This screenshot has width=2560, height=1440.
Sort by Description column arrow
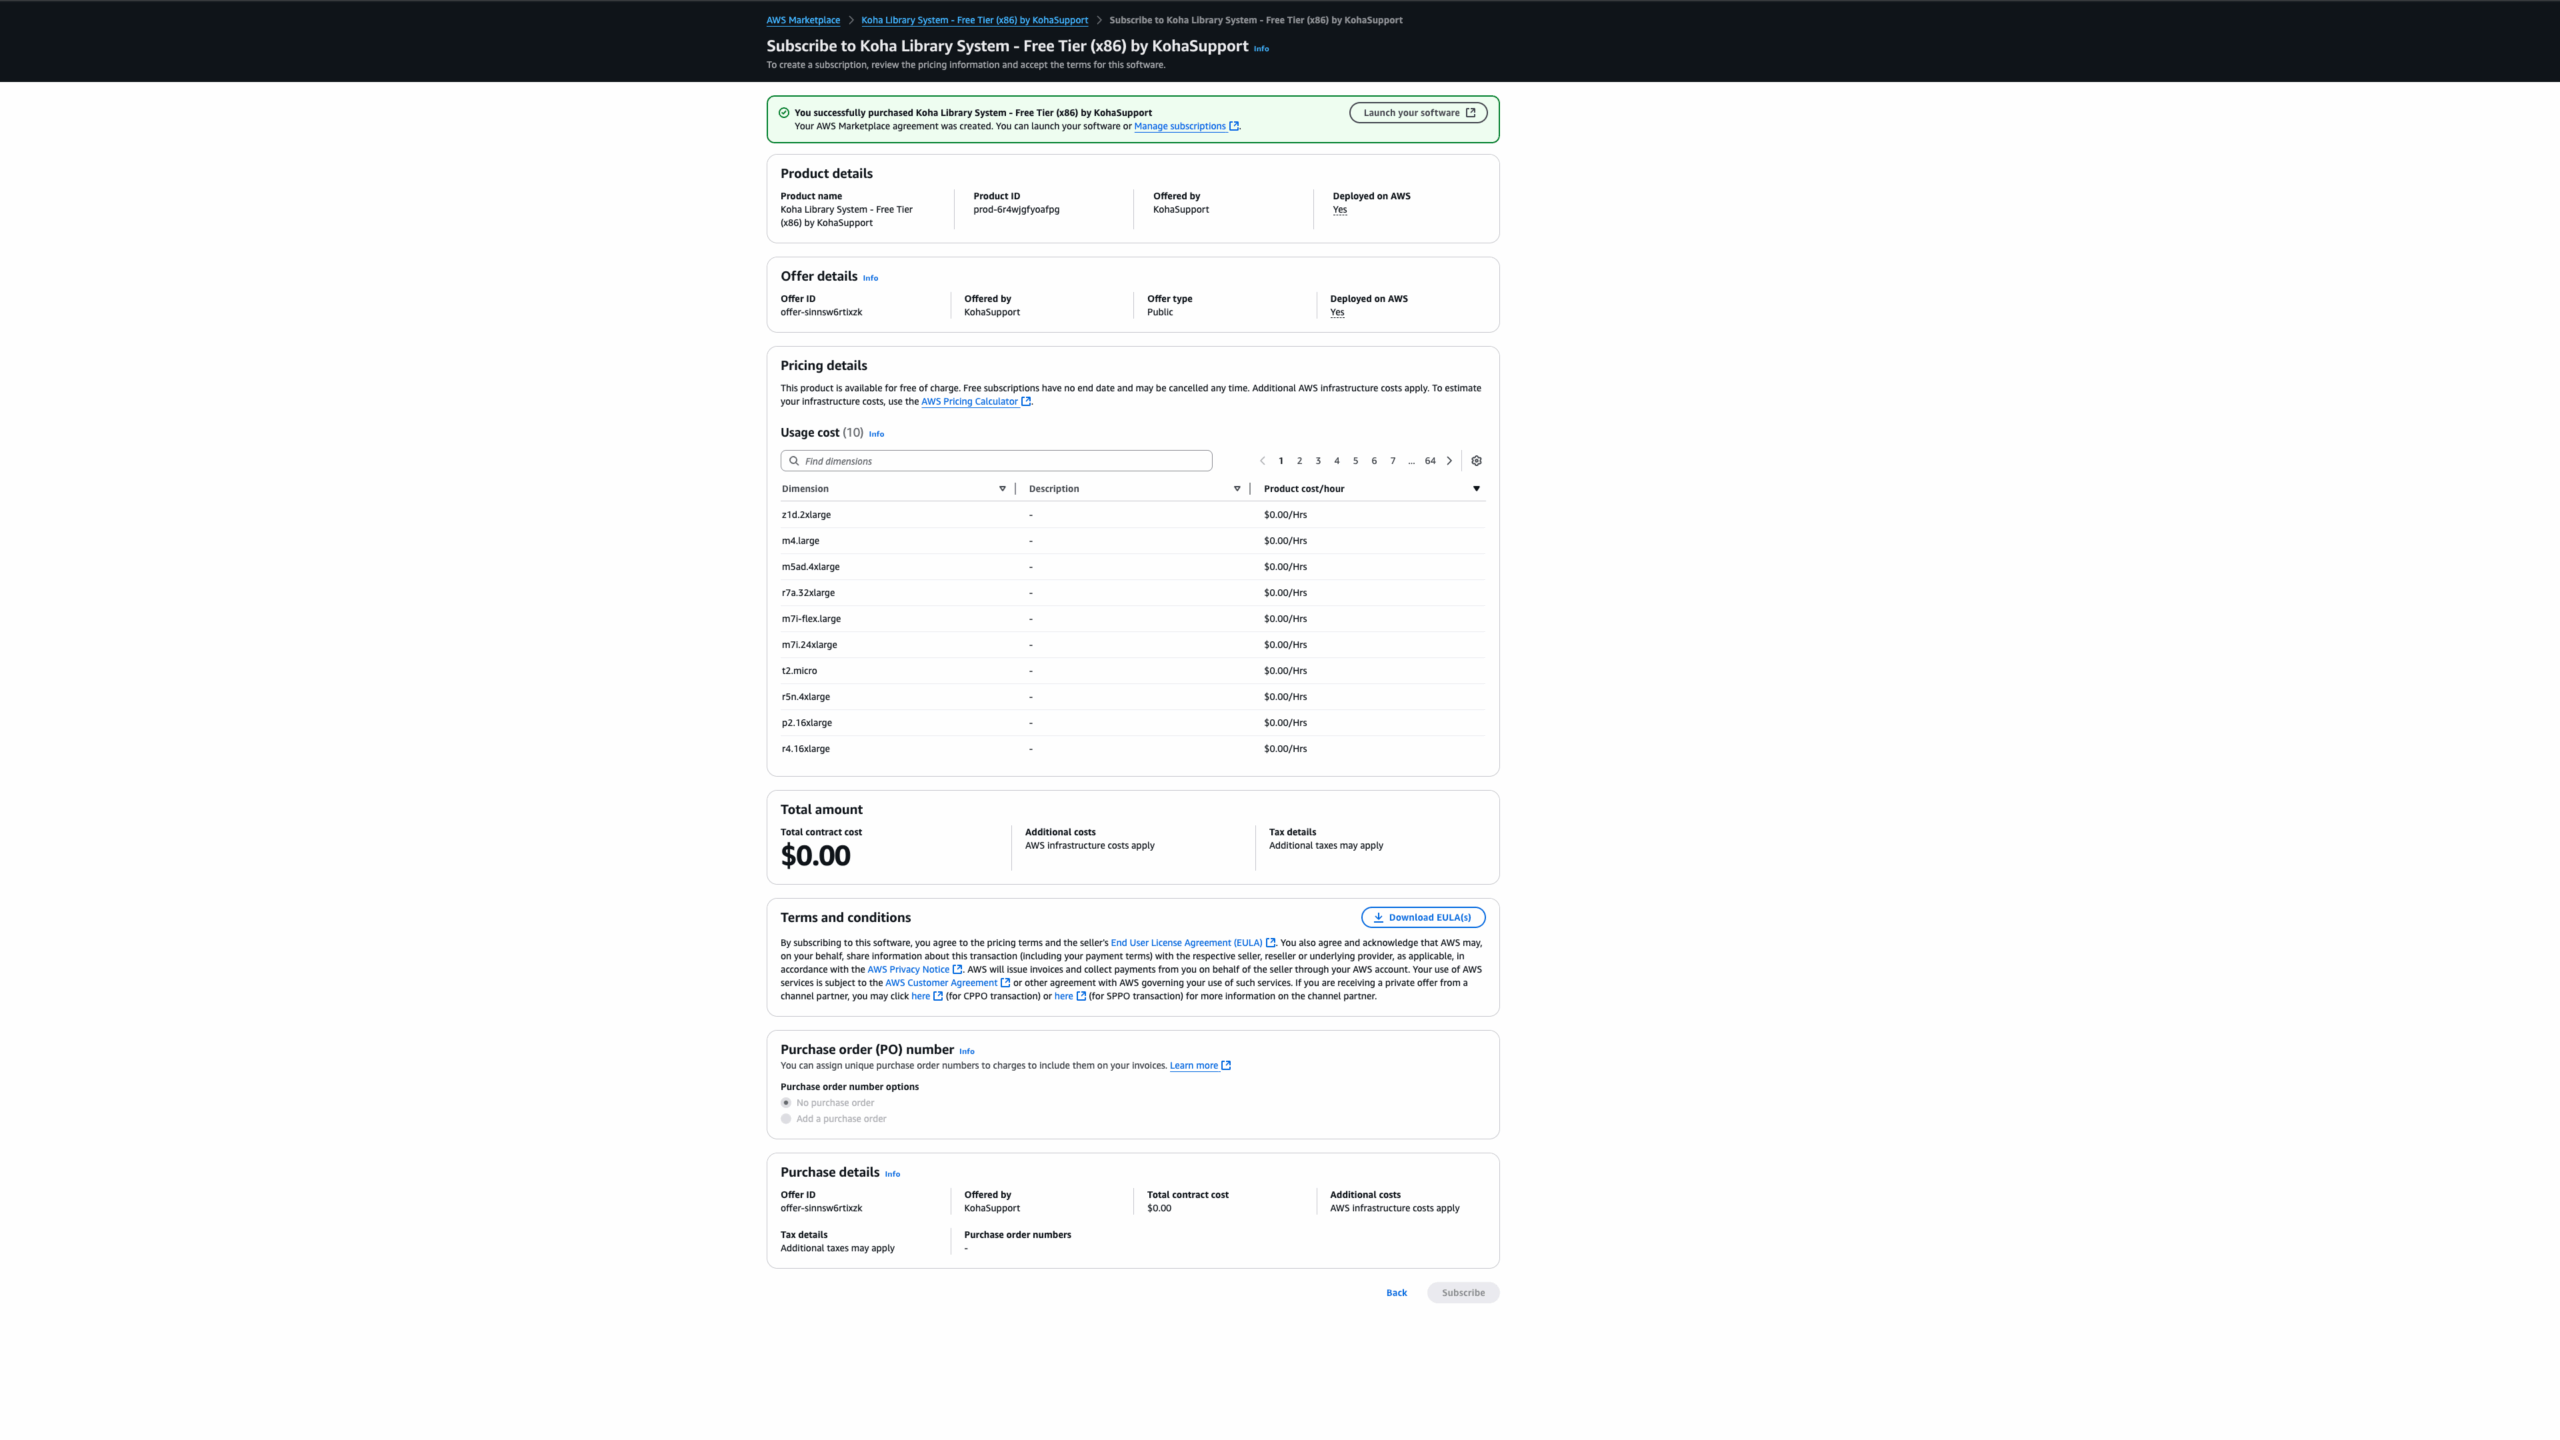[x=1237, y=489]
